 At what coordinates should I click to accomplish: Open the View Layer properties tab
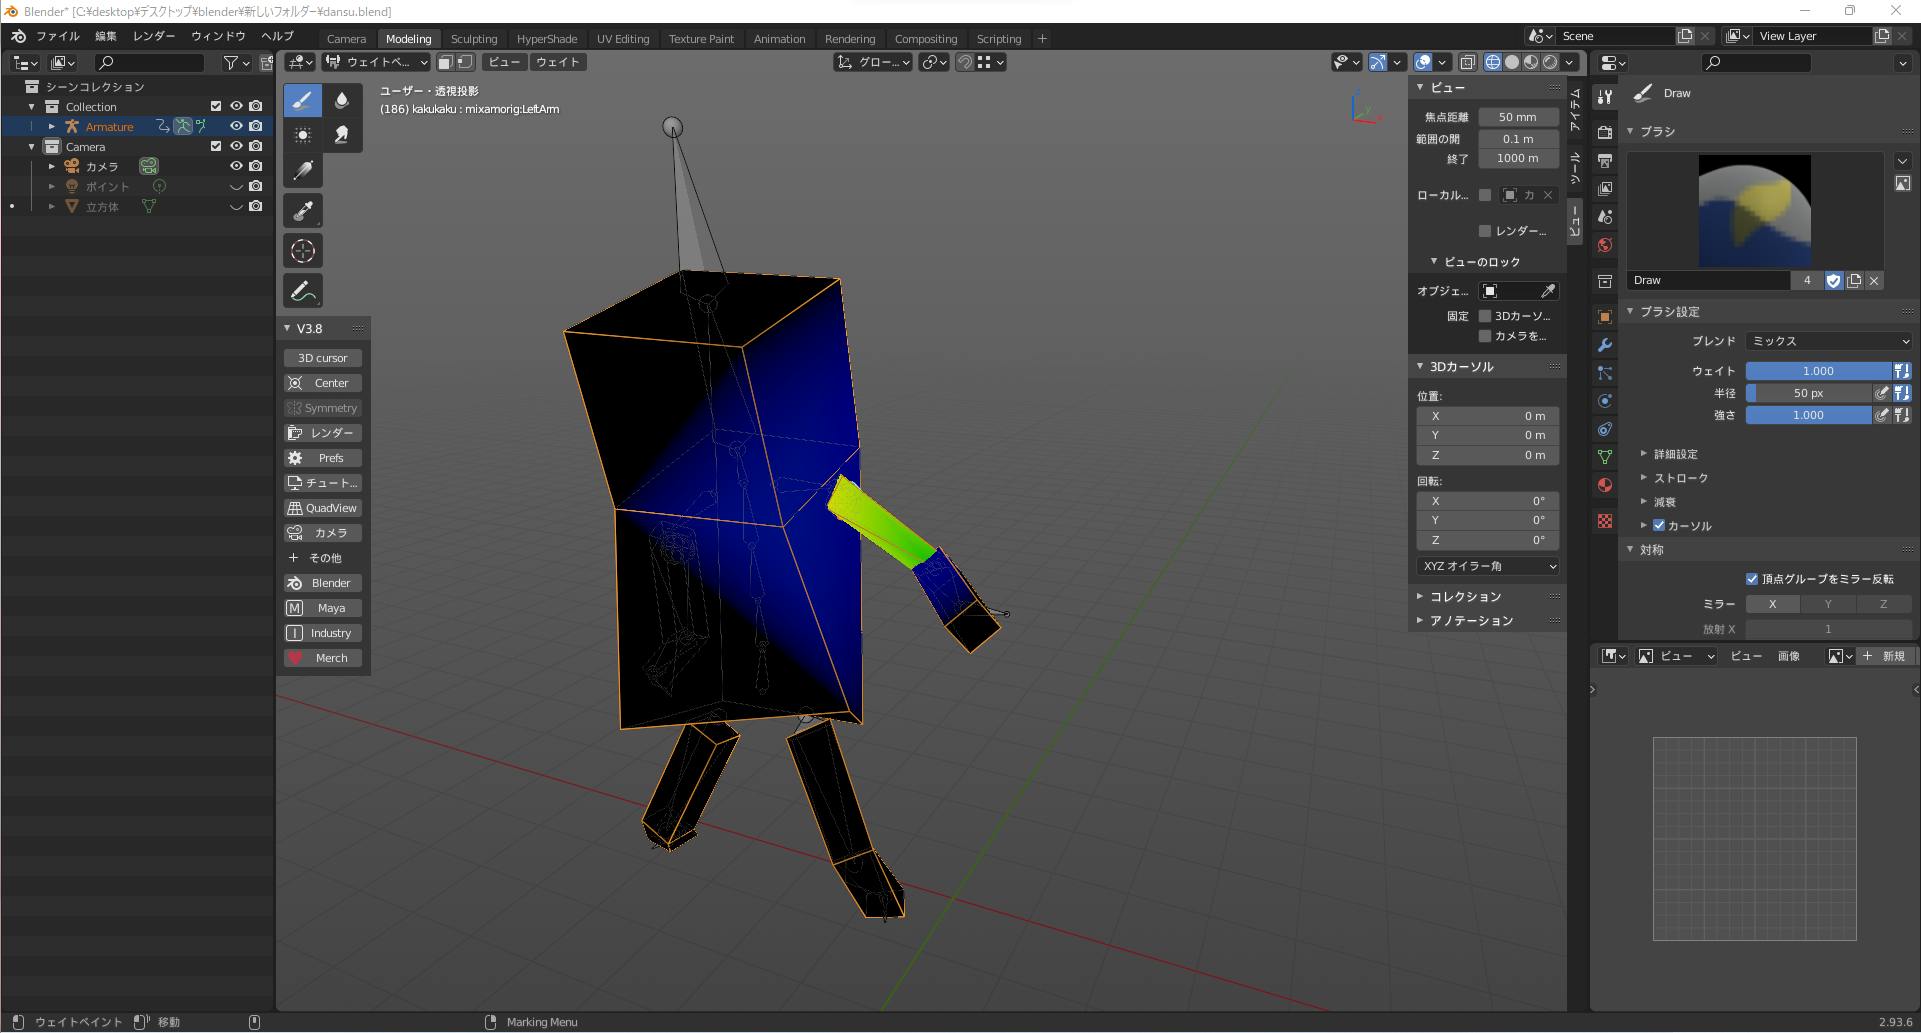1605,188
